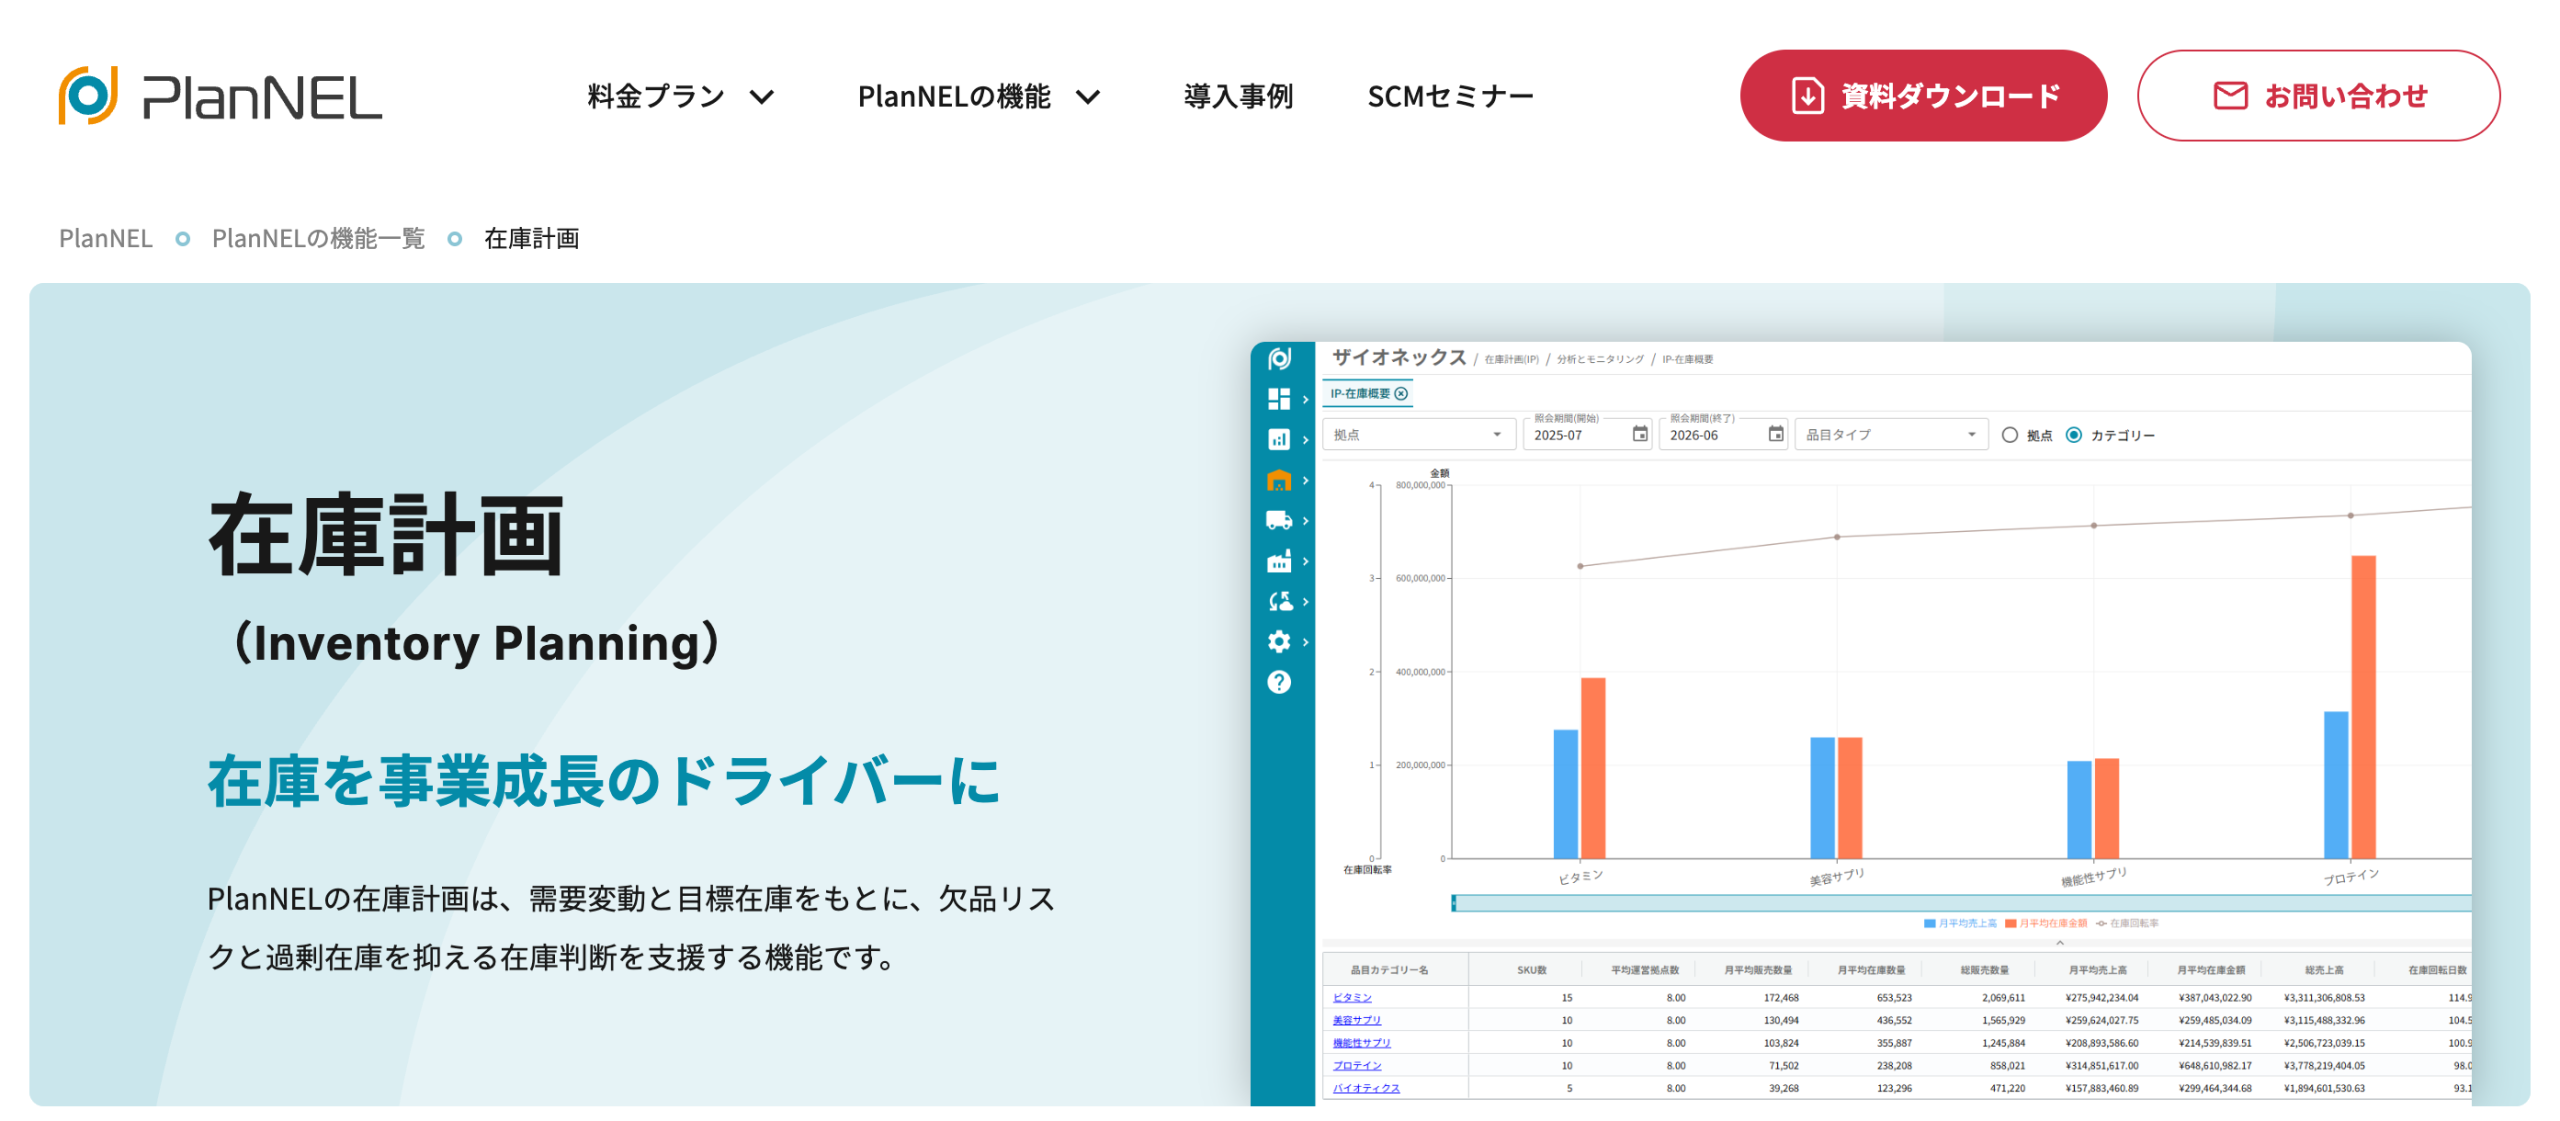Select the 拠点 radio button
Screen dimensions: 2560x1121
(x=2009, y=435)
